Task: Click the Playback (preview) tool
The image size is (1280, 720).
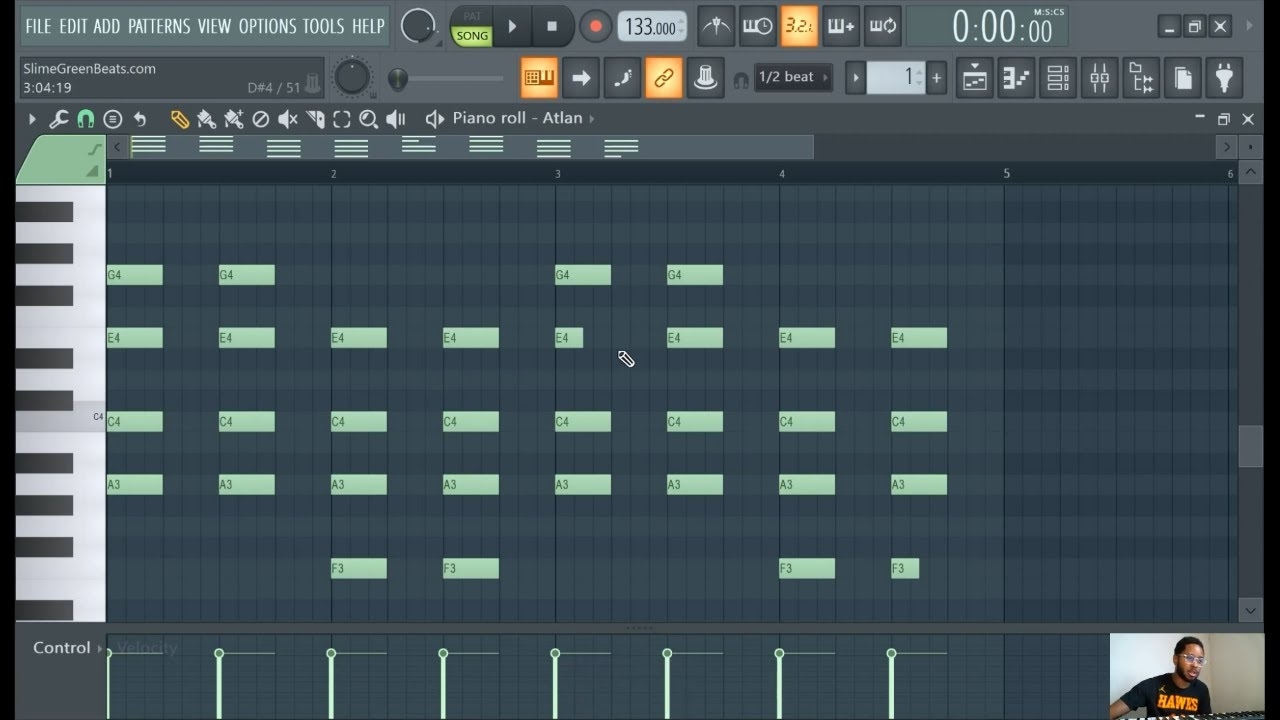Action: [x=395, y=118]
